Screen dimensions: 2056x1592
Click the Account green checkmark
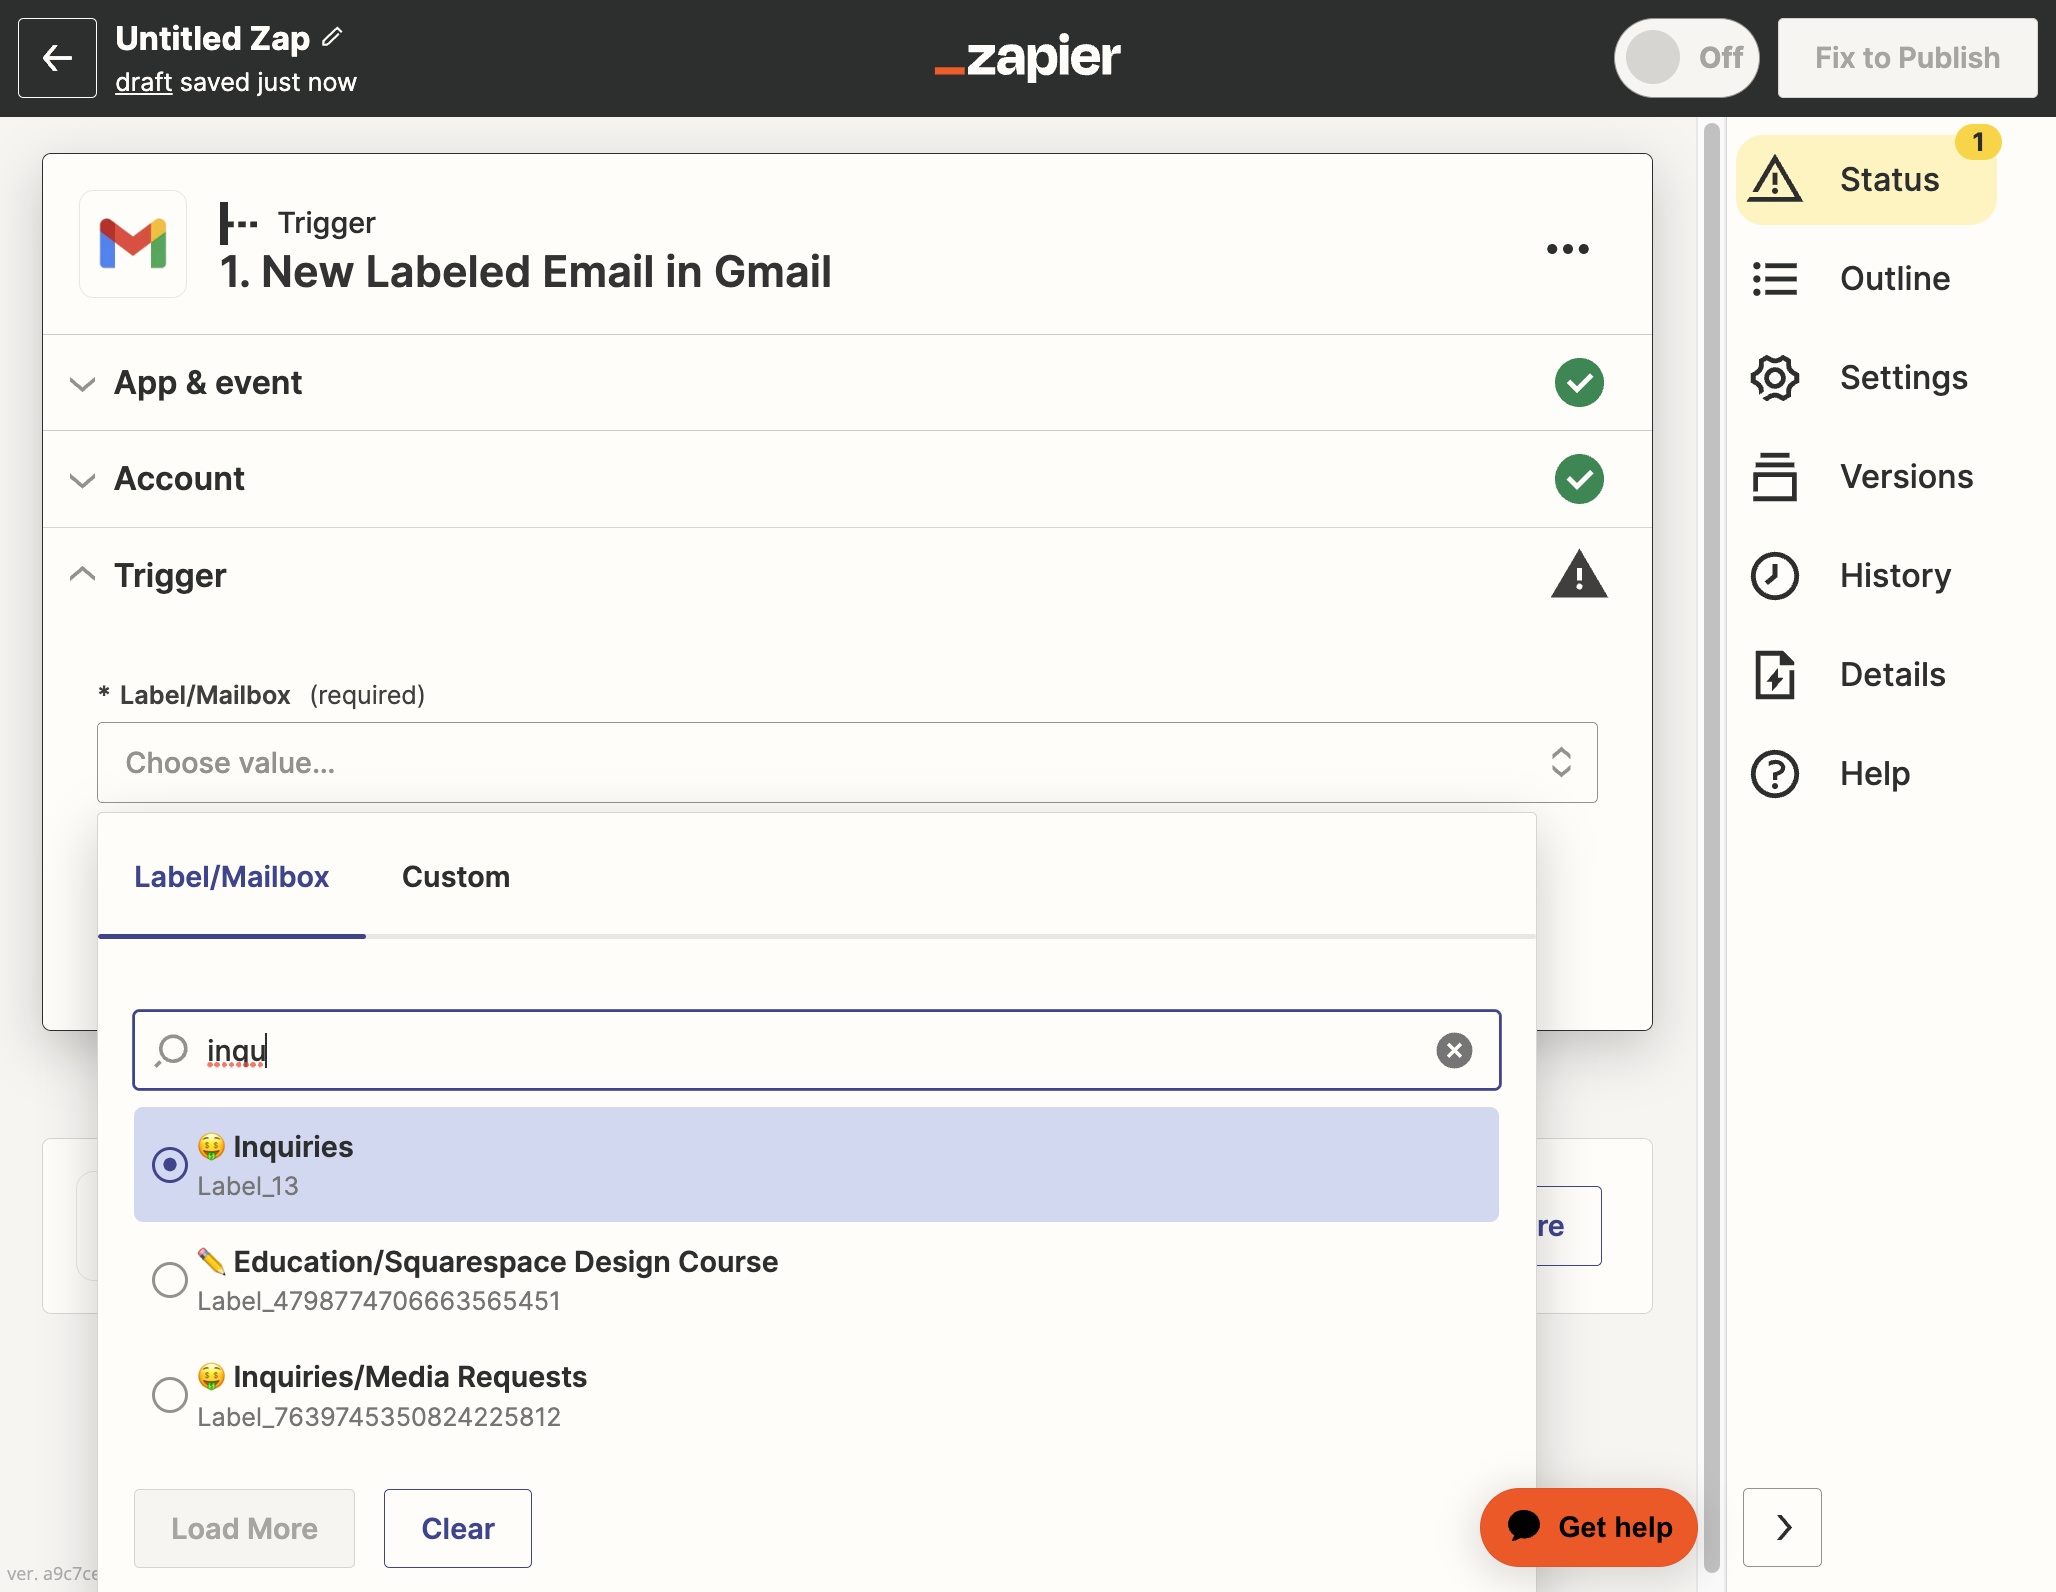pos(1579,479)
